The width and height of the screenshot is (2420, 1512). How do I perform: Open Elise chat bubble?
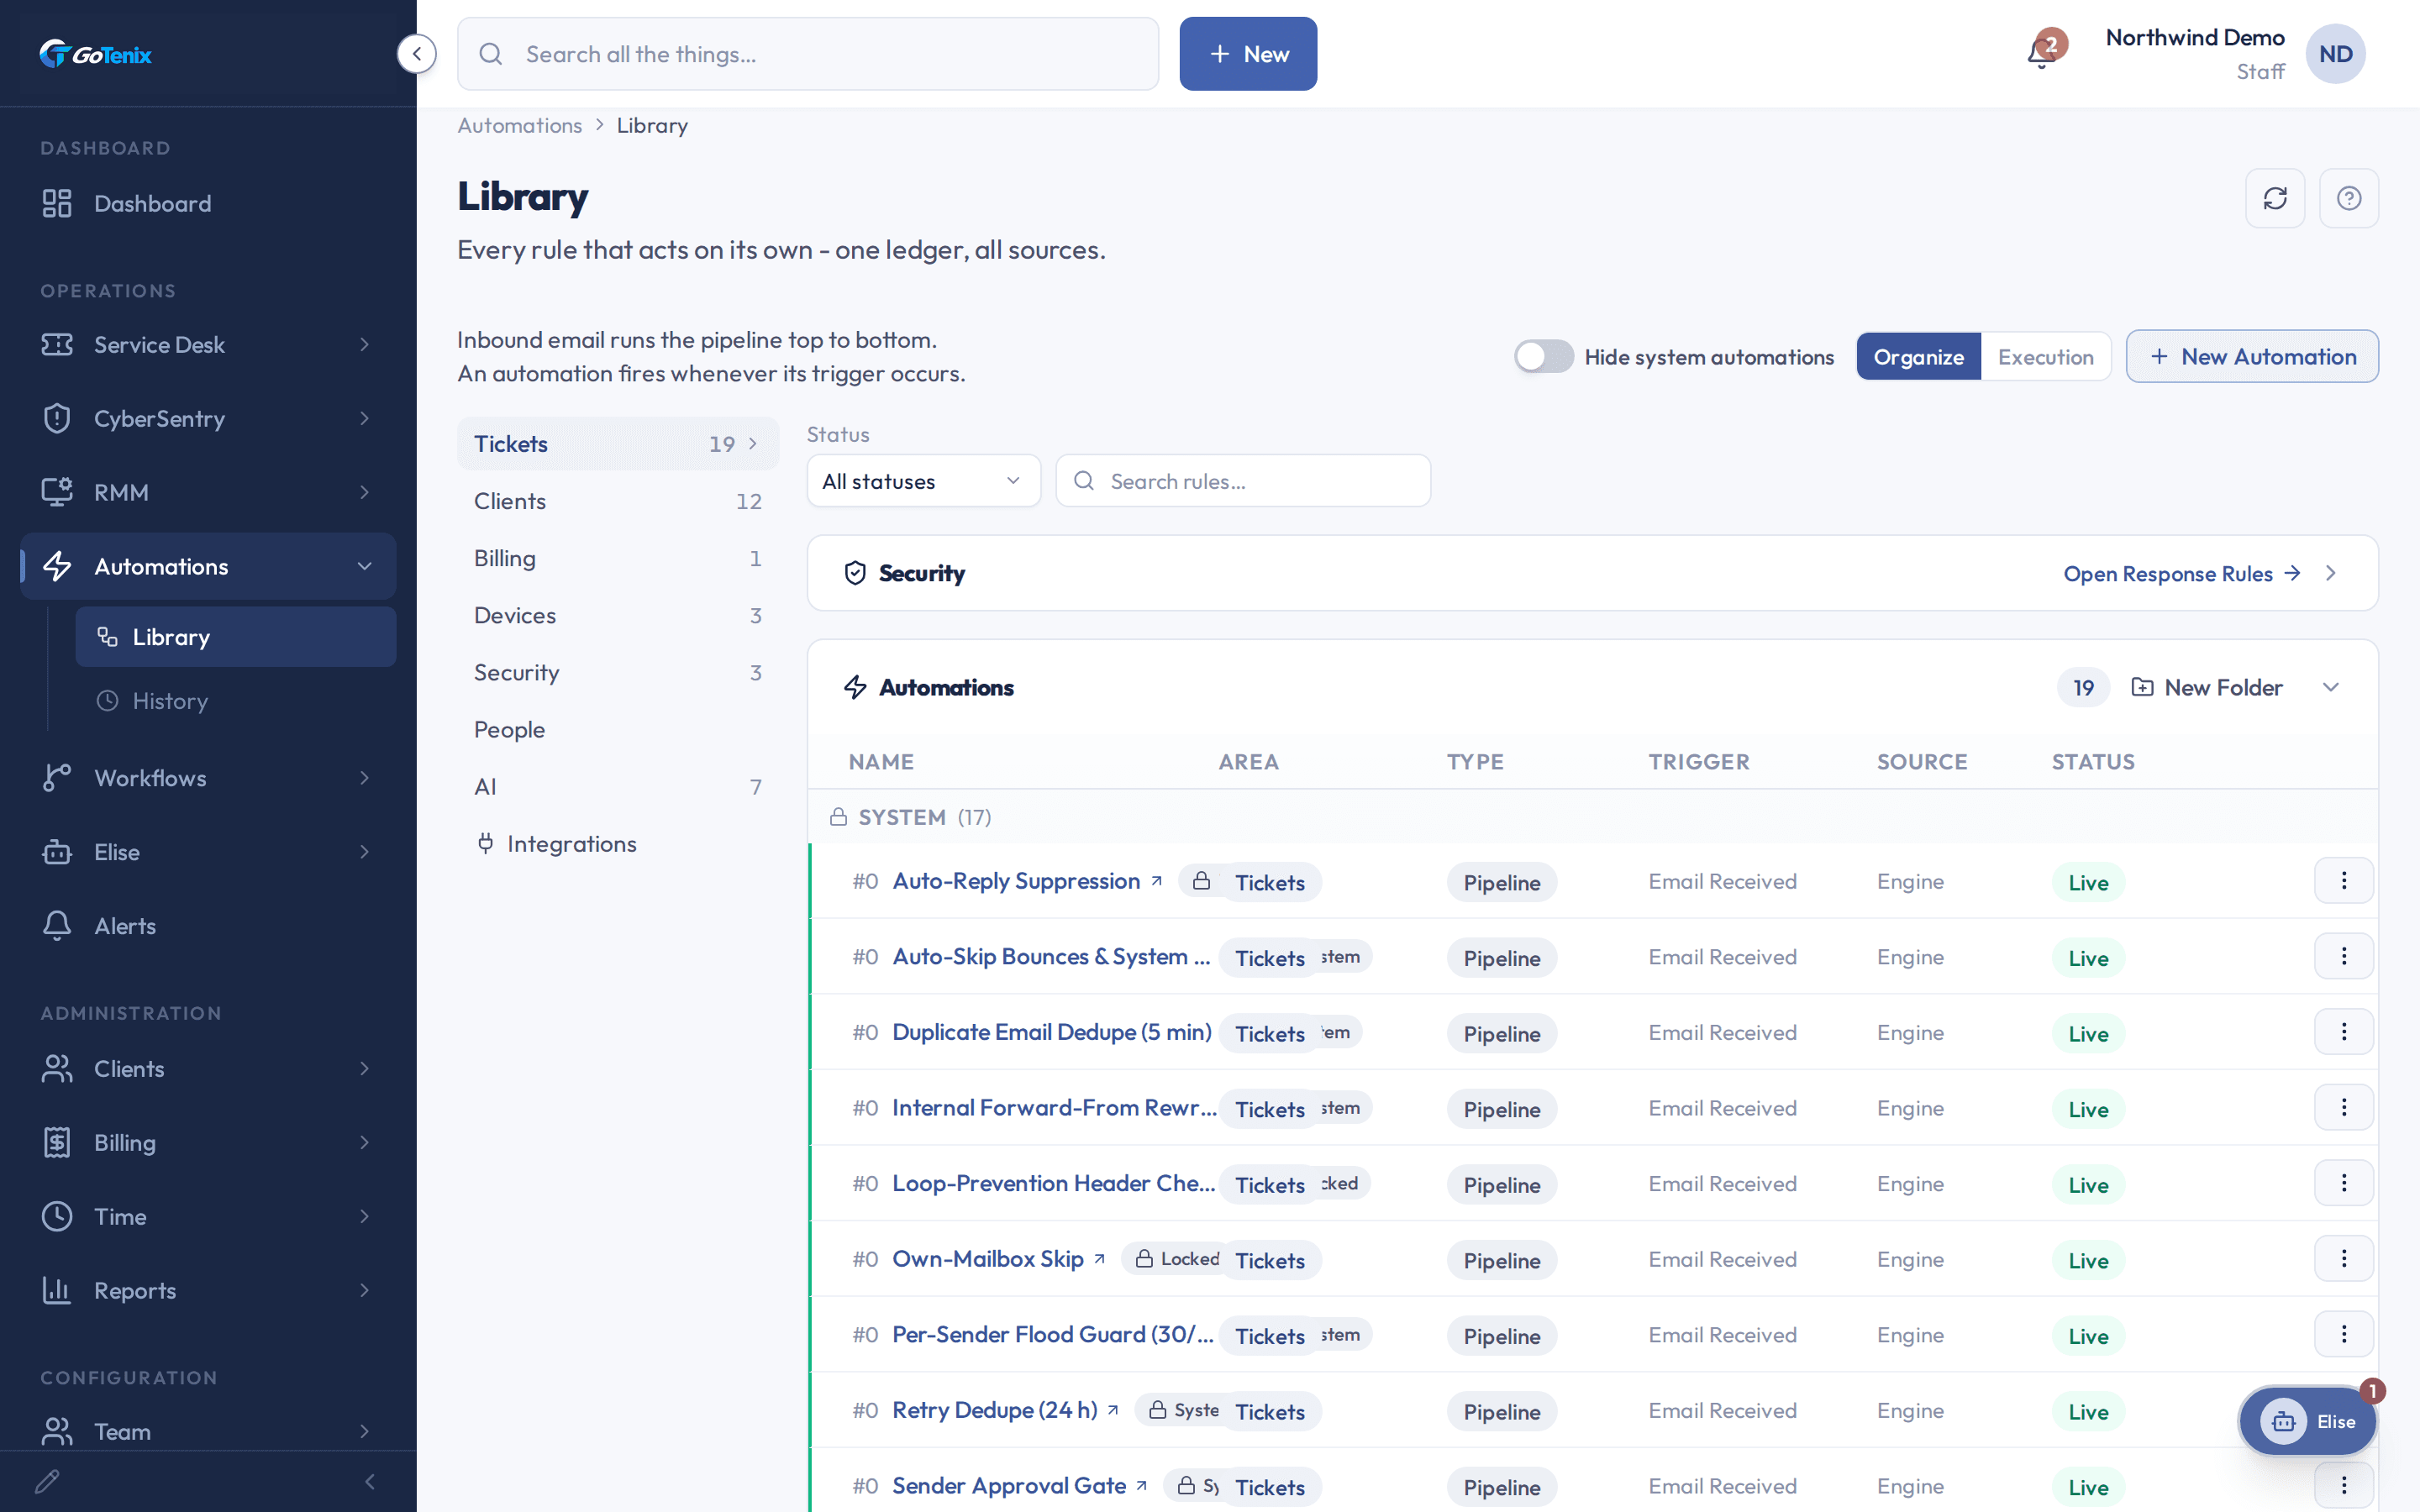pyautogui.click(x=2308, y=1421)
